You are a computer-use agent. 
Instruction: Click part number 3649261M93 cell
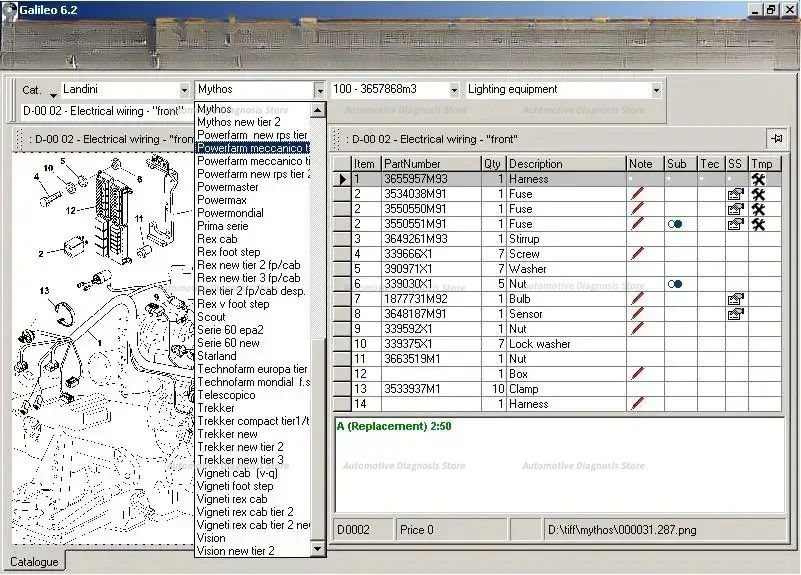click(x=432, y=239)
